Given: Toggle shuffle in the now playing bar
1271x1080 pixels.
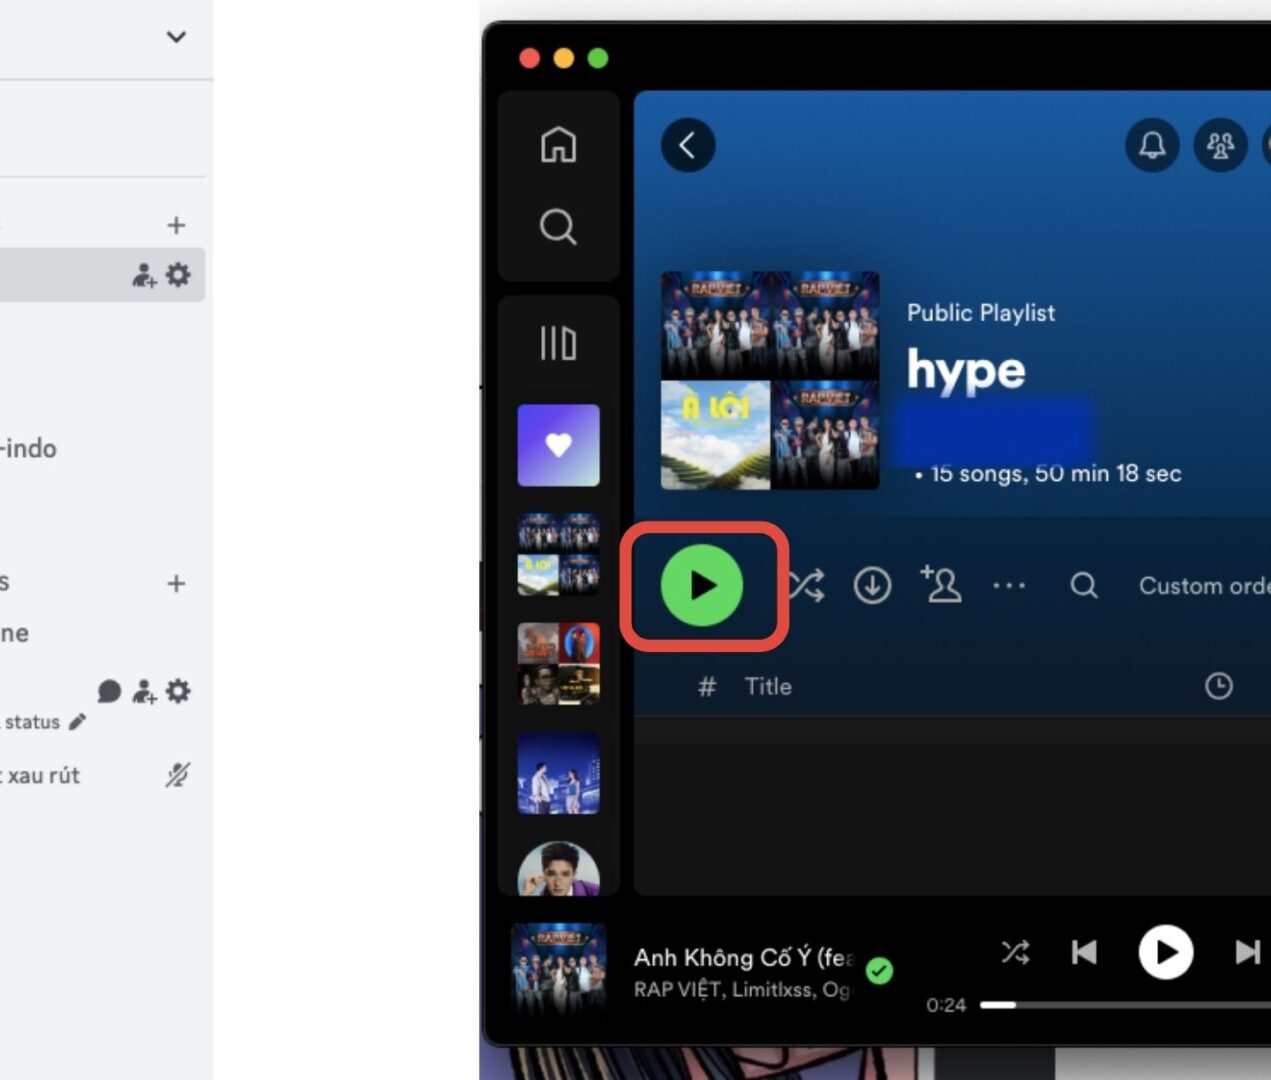Looking at the screenshot, I should (1015, 952).
